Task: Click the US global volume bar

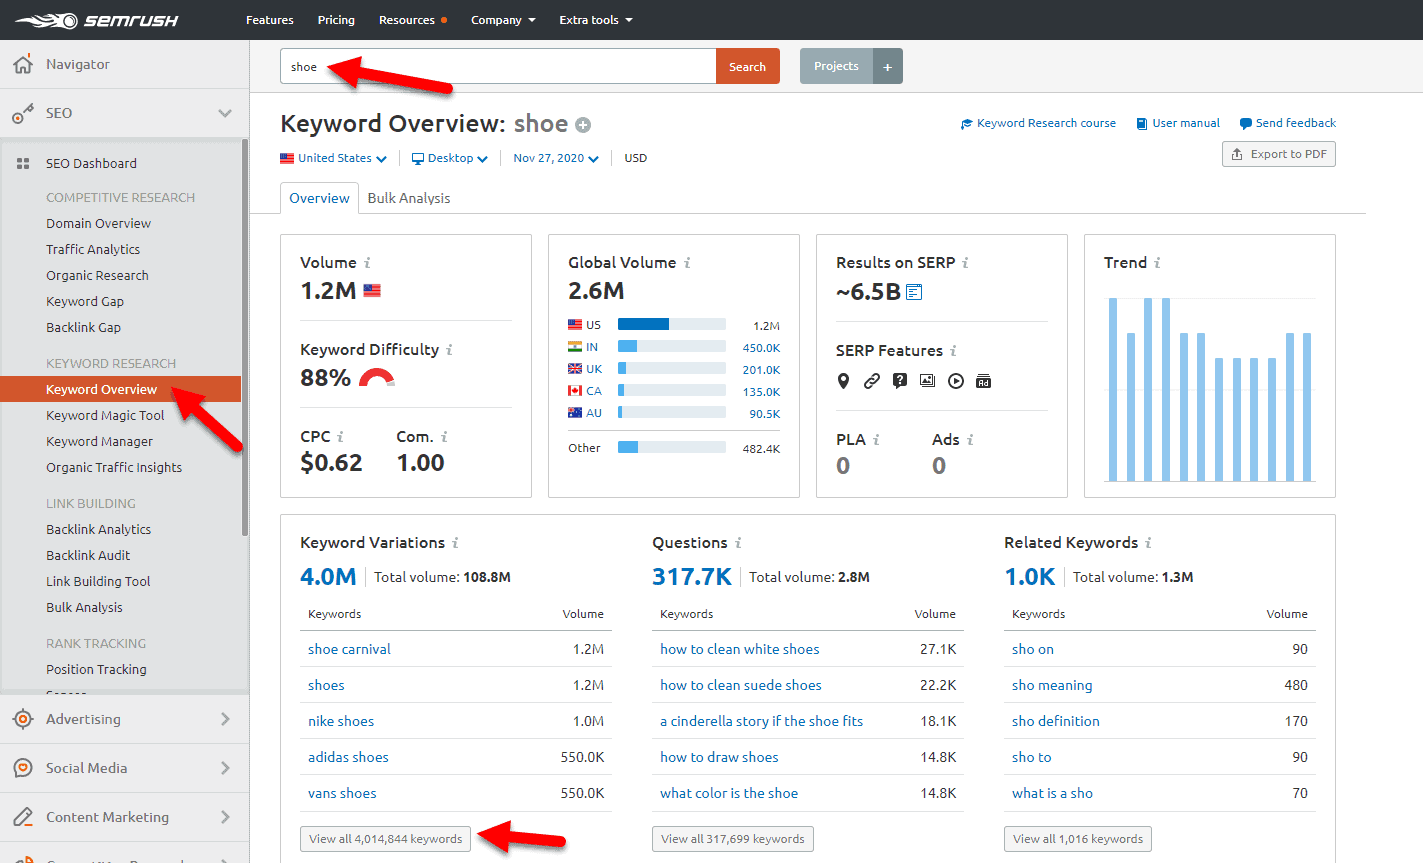Action: click(x=672, y=324)
